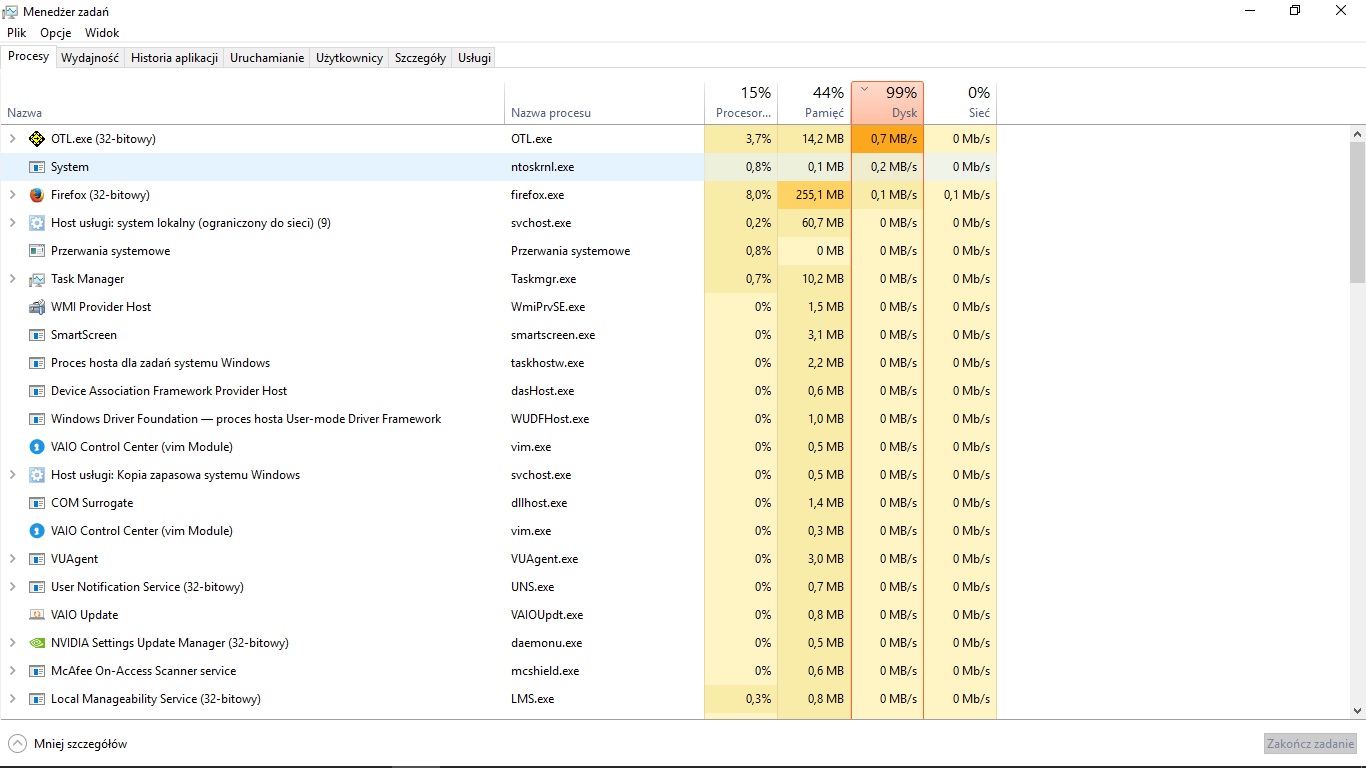Click the process list vertical scrollbar thumb
This screenshot has height=768, width=1366.
point(1357,212)
